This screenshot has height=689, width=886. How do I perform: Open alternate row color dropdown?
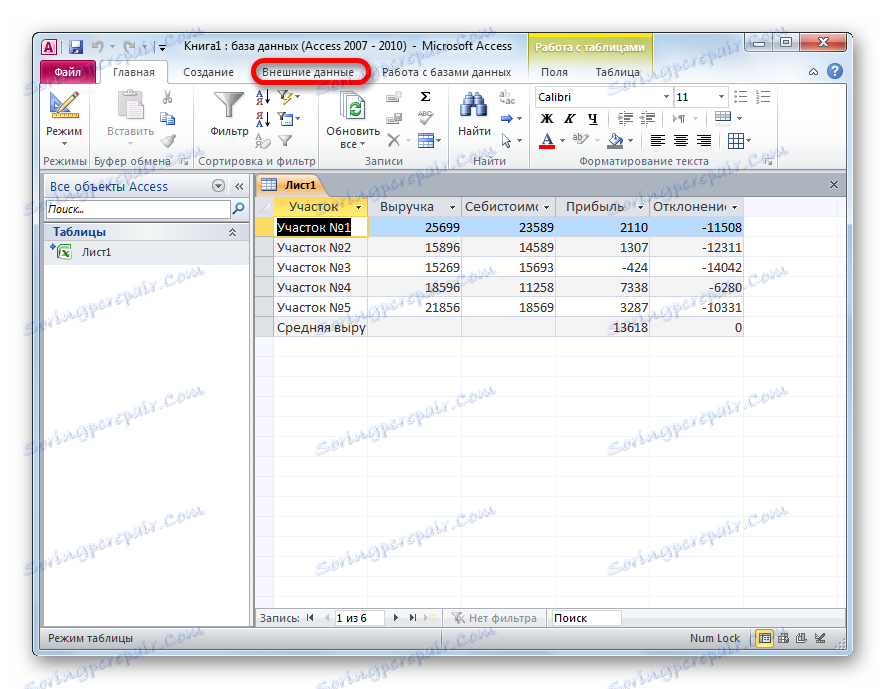point(740,118)
